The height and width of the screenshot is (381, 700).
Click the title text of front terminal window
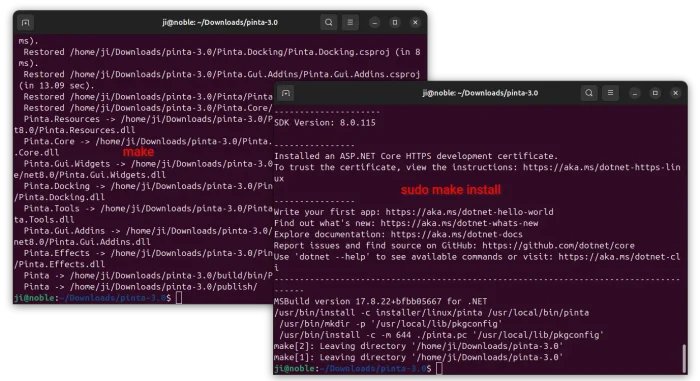[x=480, y=93]
